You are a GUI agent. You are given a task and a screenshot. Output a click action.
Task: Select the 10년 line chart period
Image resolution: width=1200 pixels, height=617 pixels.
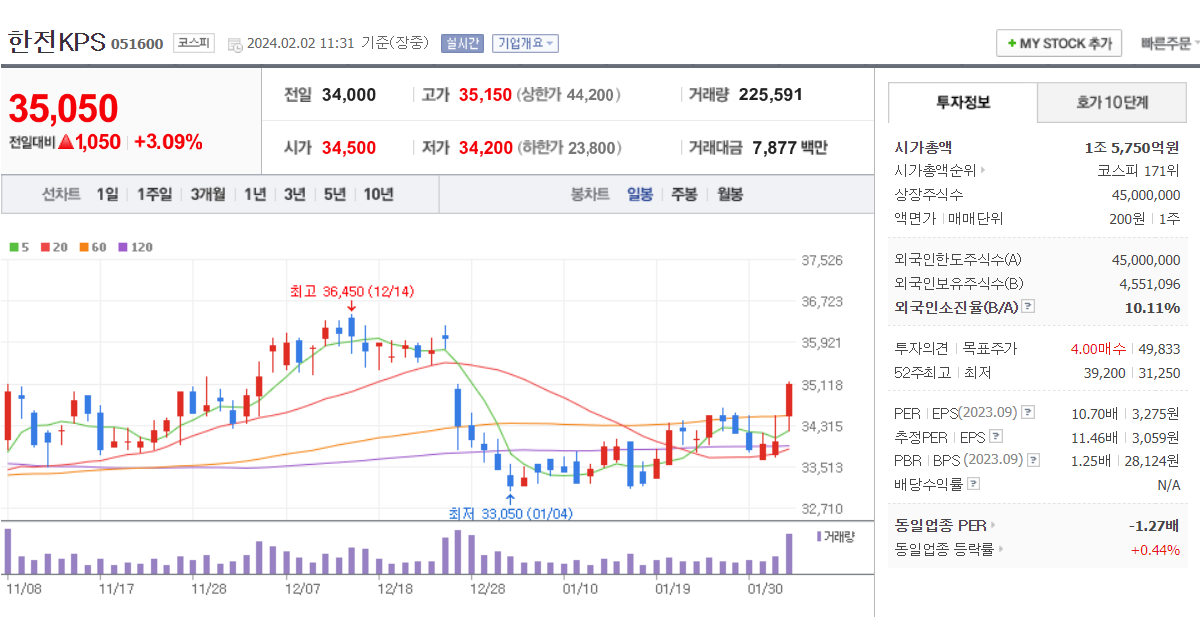[x=378, y=194]
